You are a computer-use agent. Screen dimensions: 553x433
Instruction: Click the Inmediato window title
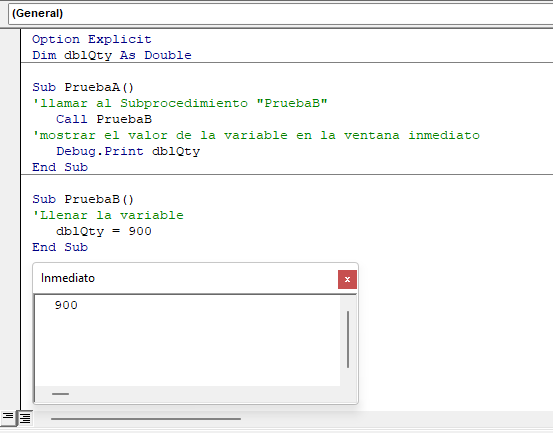68,278
